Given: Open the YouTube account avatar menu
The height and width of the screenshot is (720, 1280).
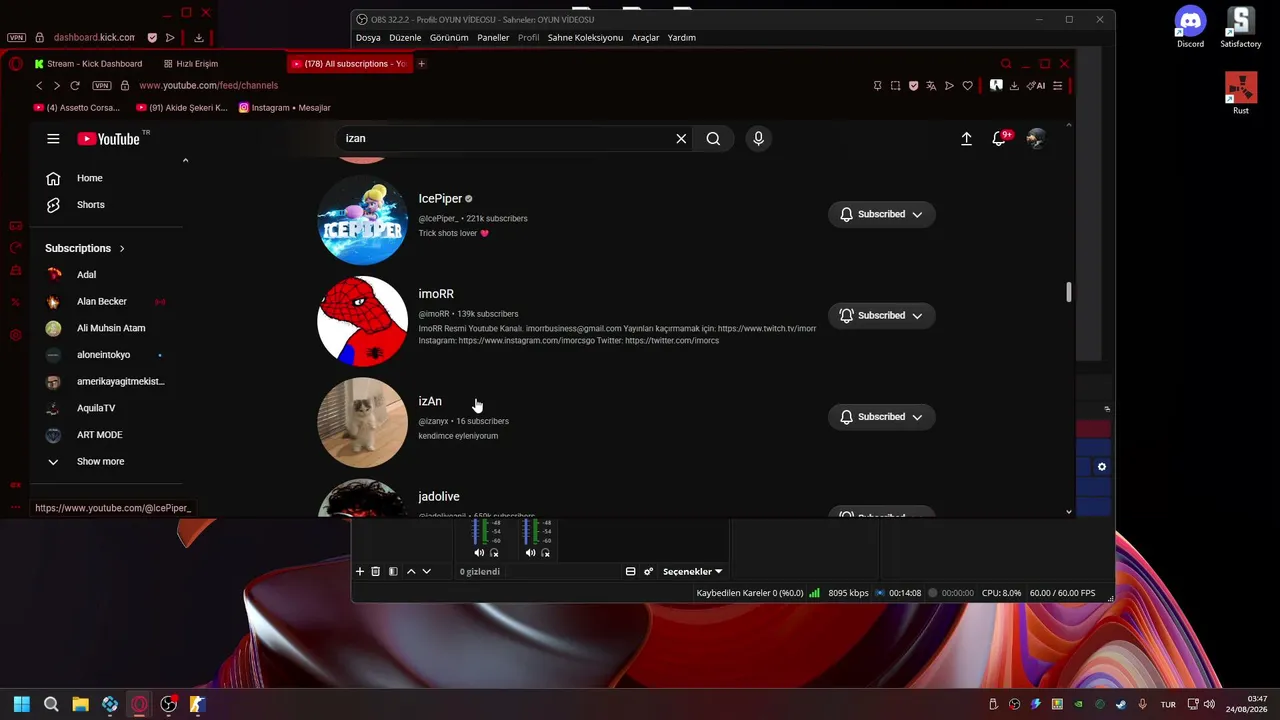Looking at the screenshot, I should (x=1036, y=139).
